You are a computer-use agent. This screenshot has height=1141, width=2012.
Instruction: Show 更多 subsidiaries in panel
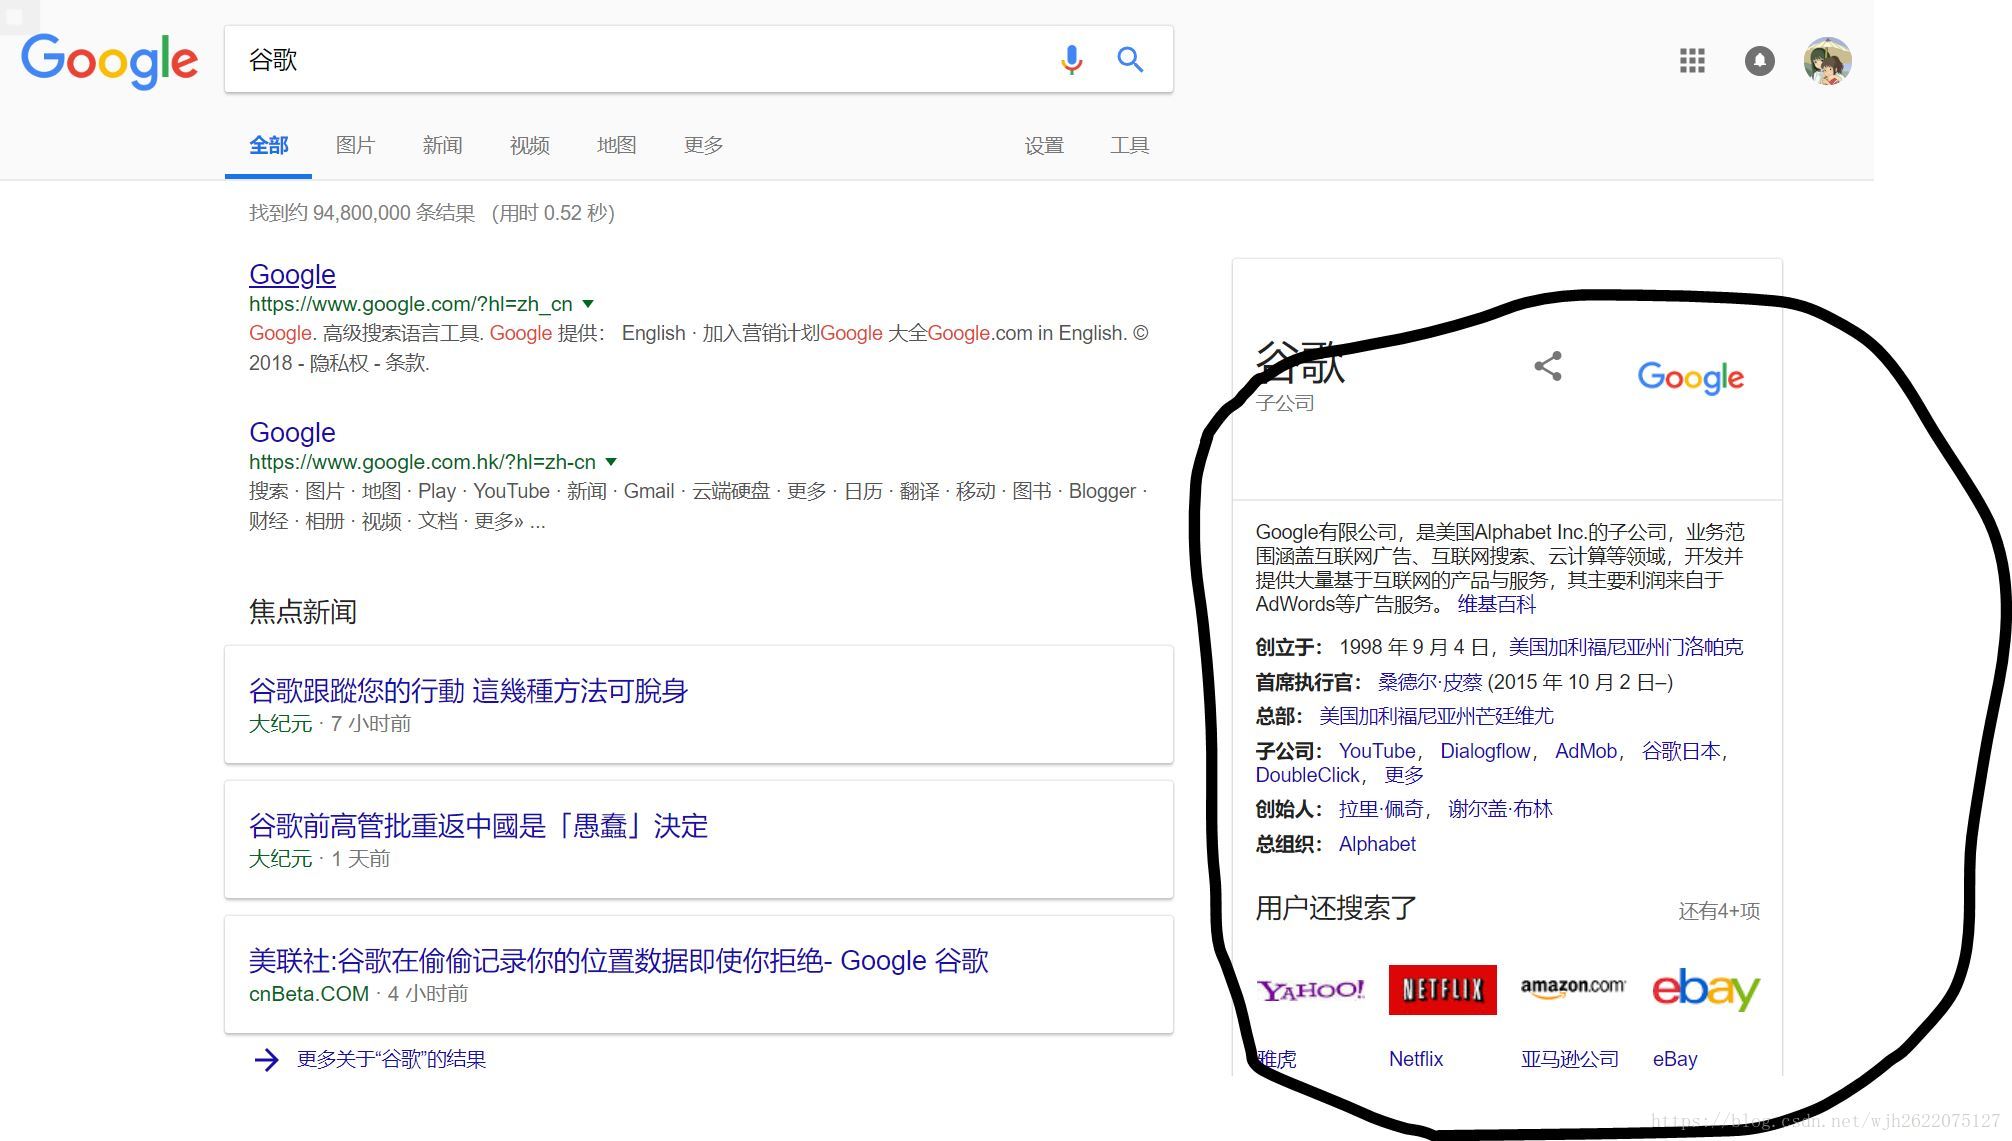(1404, 775)
